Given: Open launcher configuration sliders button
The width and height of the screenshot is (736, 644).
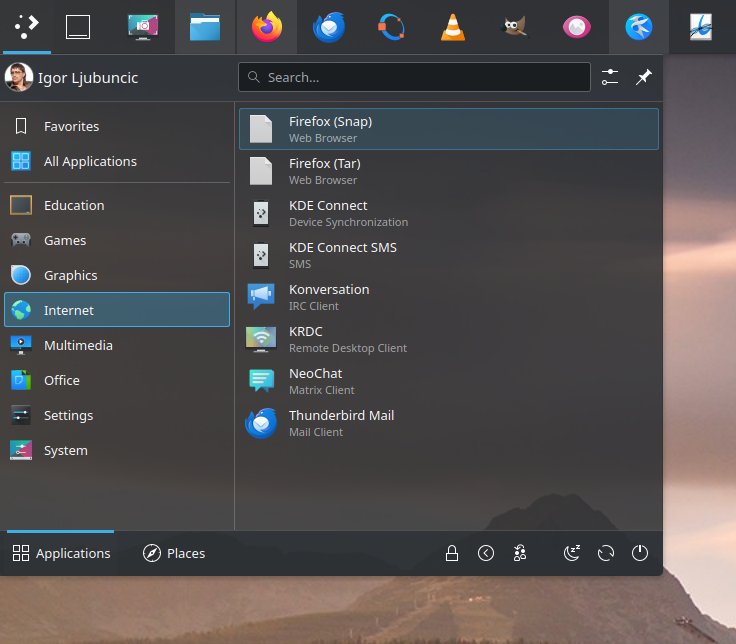Looking at the screenshot, I should [610, 77].
